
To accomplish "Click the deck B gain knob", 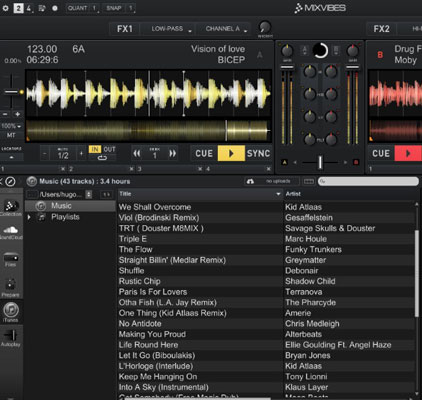I will pyautogui.click(x=352, y=51).
